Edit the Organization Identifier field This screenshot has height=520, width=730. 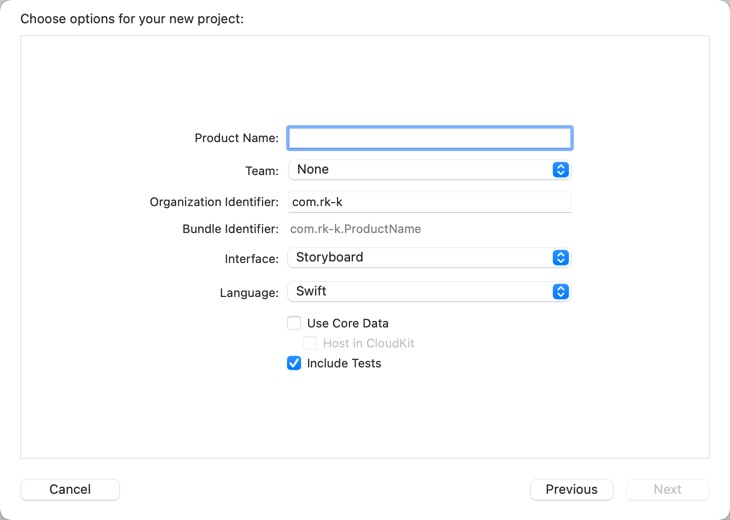(429, 202)
